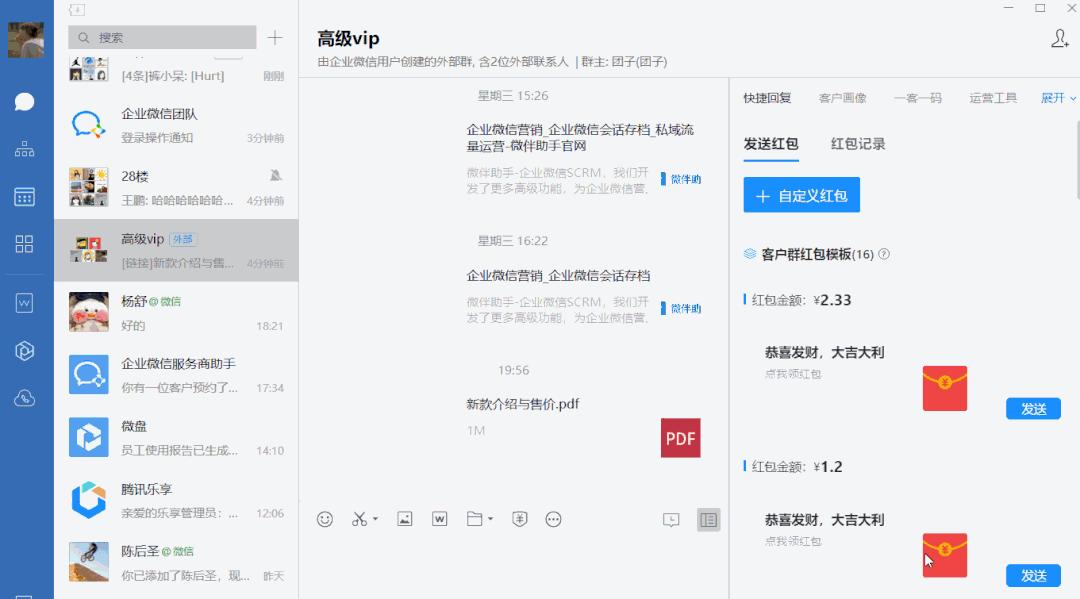The height and width of the screenshot is (599, 1080).
Task: Click the search input field
Action: [x=163, y=37]
